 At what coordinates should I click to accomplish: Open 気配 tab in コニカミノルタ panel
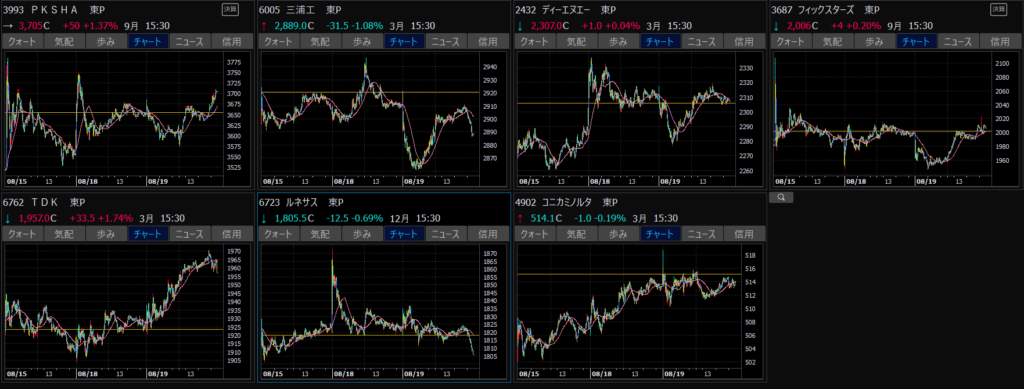coord(577,234)
